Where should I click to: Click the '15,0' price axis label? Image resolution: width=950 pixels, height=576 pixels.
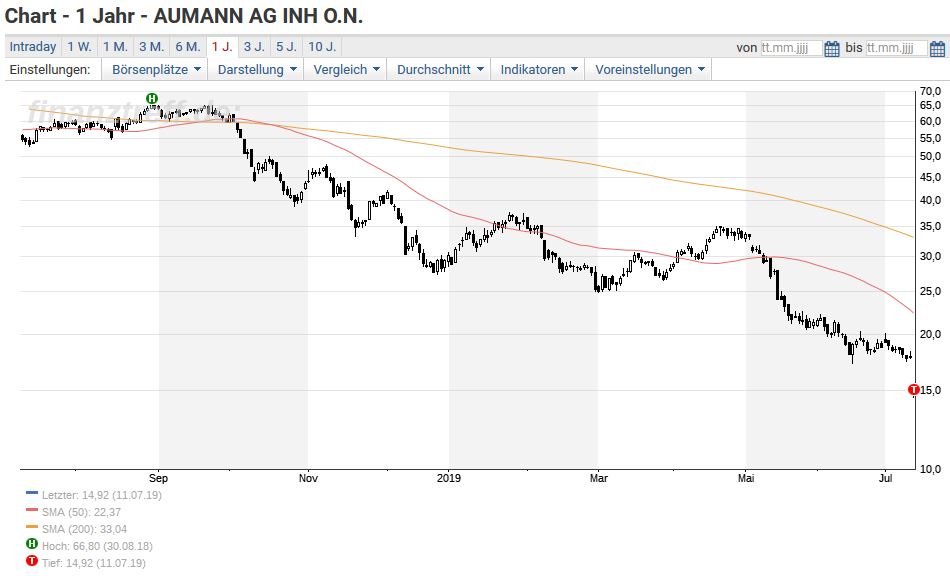931,390
